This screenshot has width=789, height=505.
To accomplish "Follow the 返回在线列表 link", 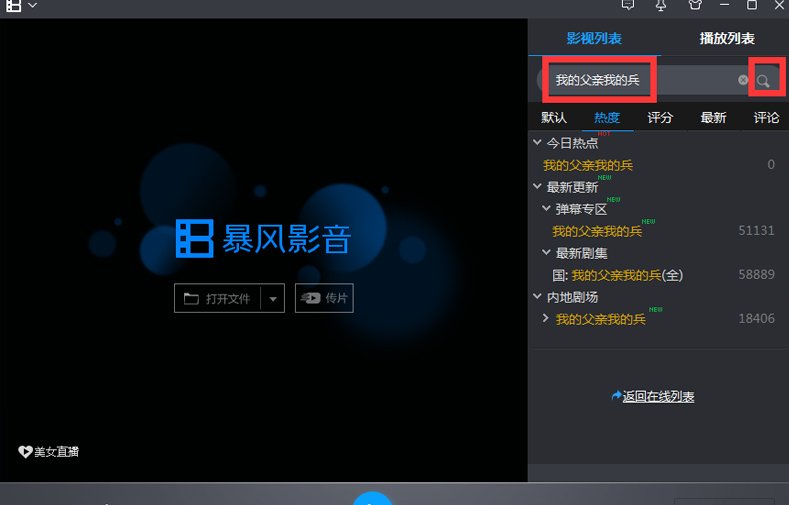I will (658, 396).
